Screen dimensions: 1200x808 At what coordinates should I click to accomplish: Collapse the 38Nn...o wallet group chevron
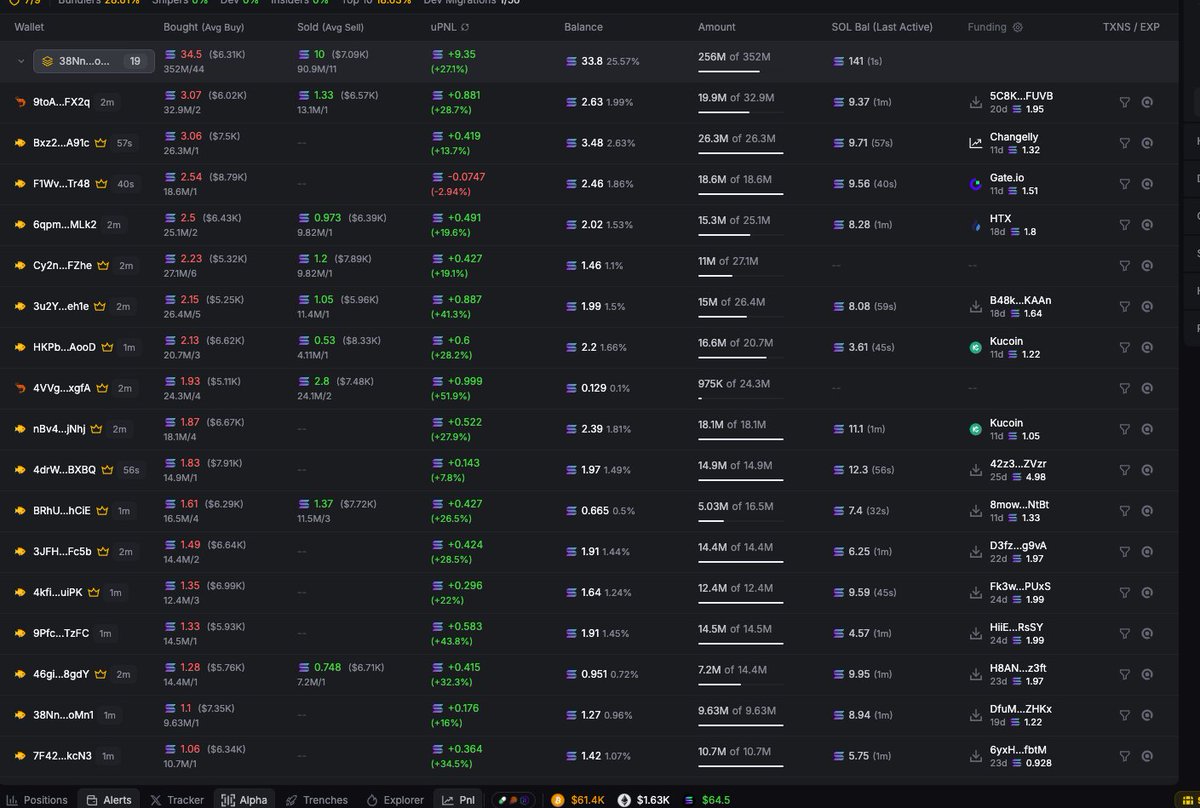click(21, 62)
